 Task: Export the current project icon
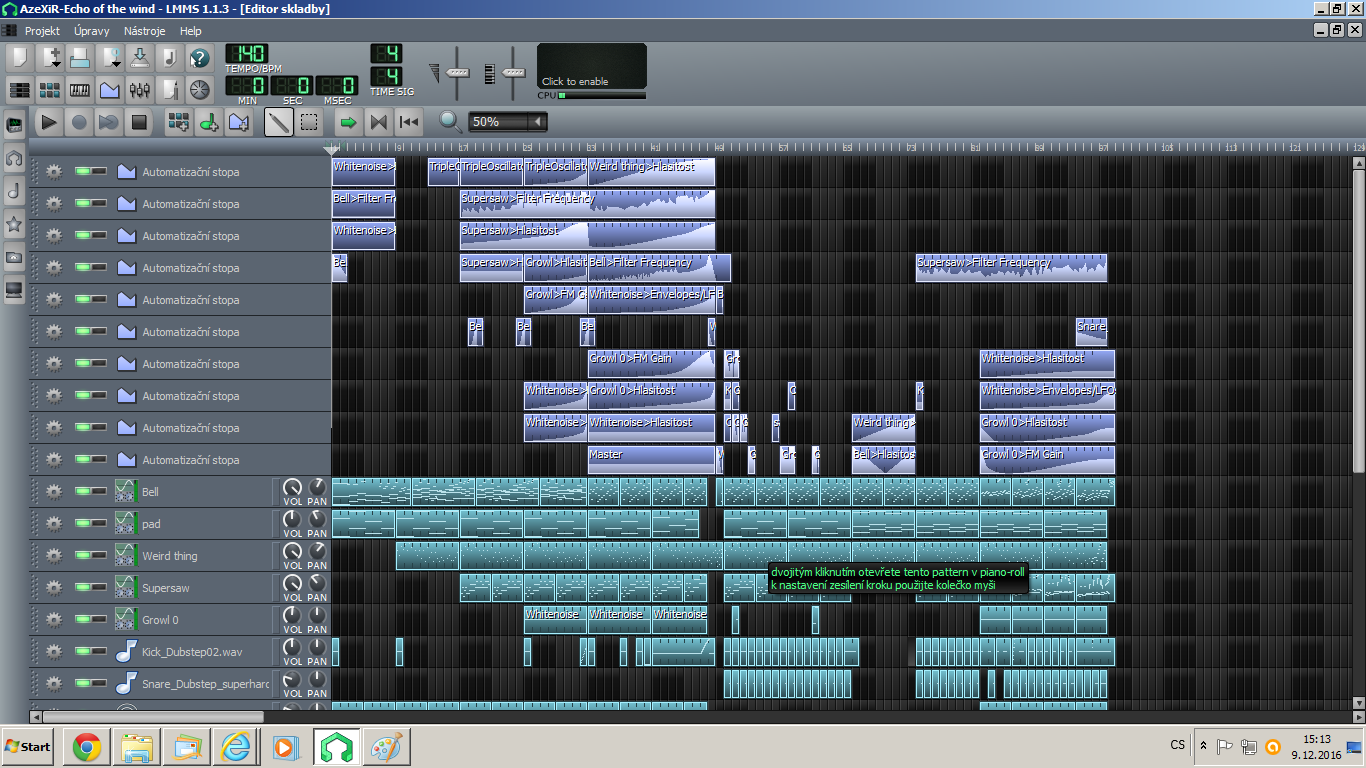(170, 57)
